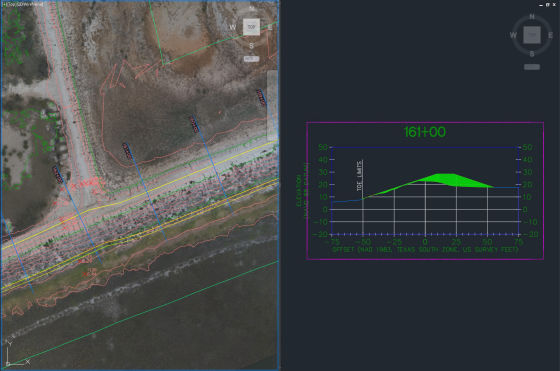Select South on right viewport ViewCube compass
This screenshot has width=560, height=371.
(532, 54)
